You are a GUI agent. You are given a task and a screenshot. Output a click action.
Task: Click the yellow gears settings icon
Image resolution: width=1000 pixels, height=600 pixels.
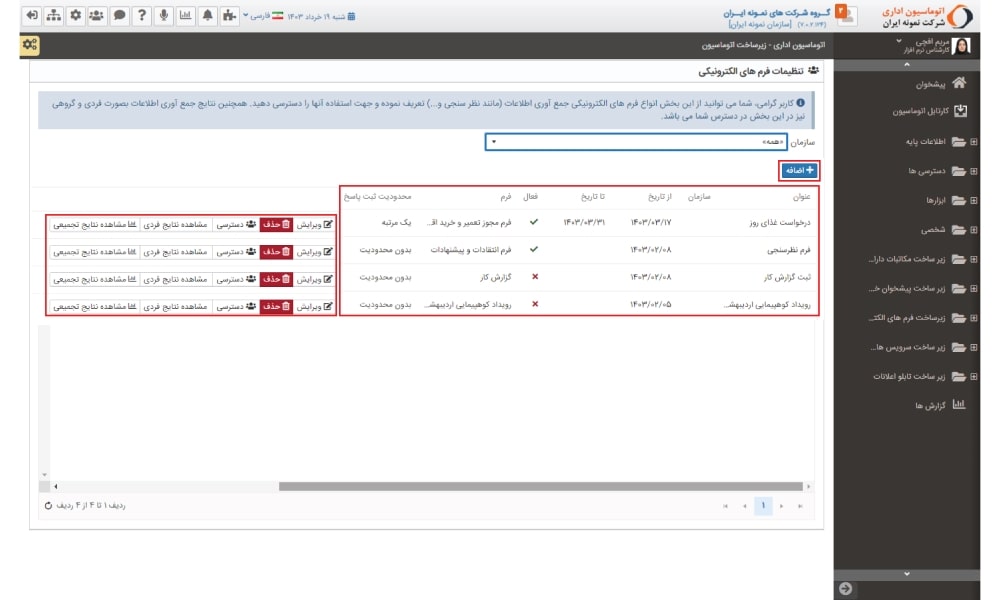[30, 45]
